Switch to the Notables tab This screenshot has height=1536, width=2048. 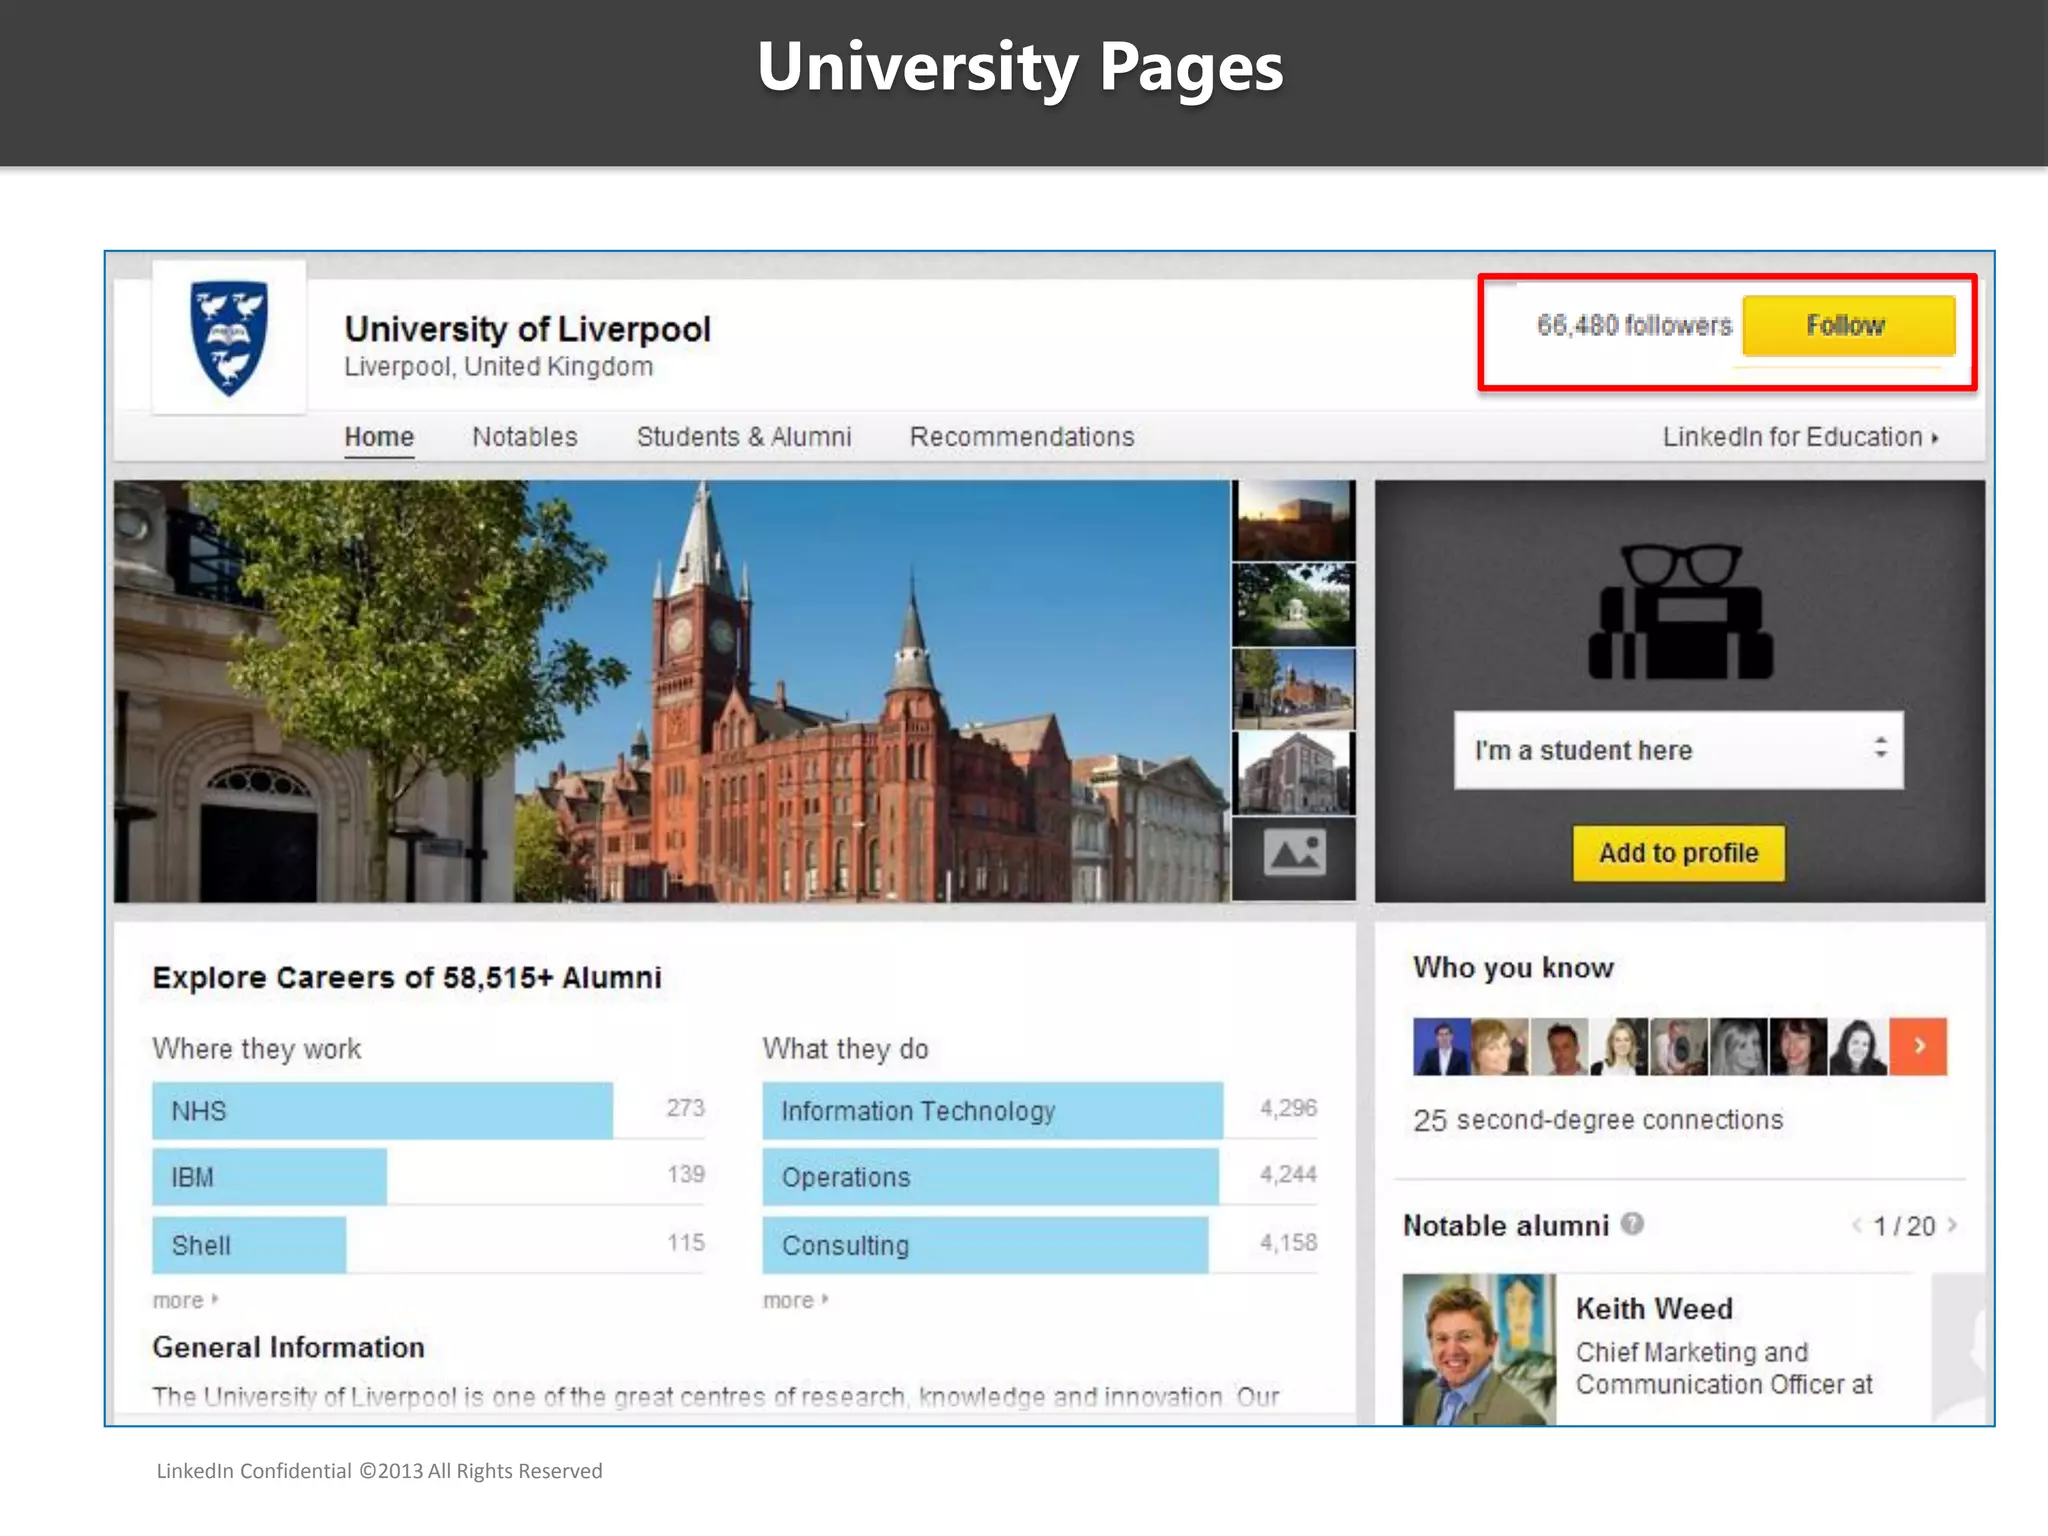click(x=525, y=437)
